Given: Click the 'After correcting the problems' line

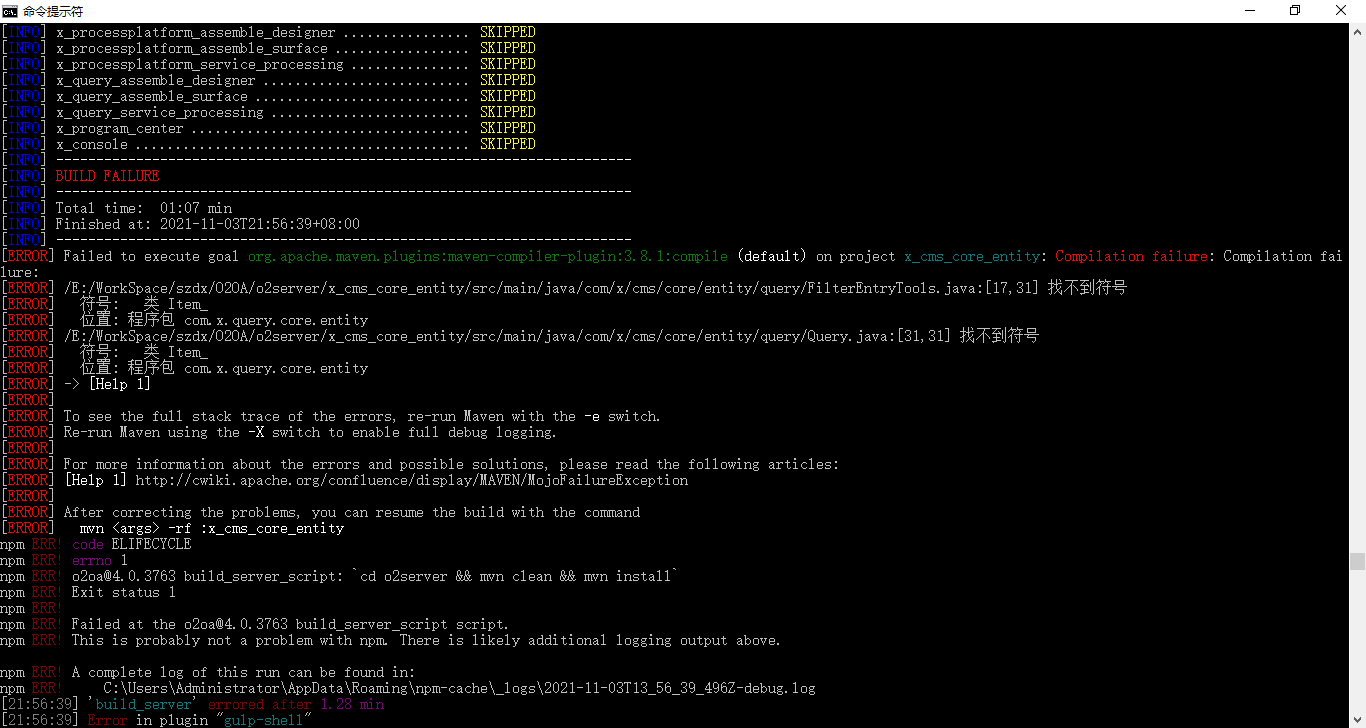Looking at the screenshot, I should pyautogui.click(x=352, y=512).
